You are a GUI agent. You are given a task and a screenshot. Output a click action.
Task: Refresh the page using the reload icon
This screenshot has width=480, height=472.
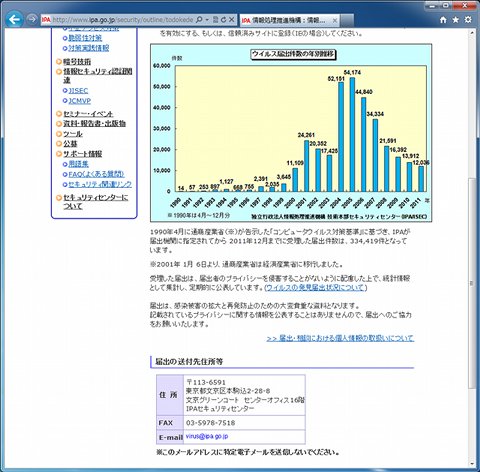click(x=223, y=20)
